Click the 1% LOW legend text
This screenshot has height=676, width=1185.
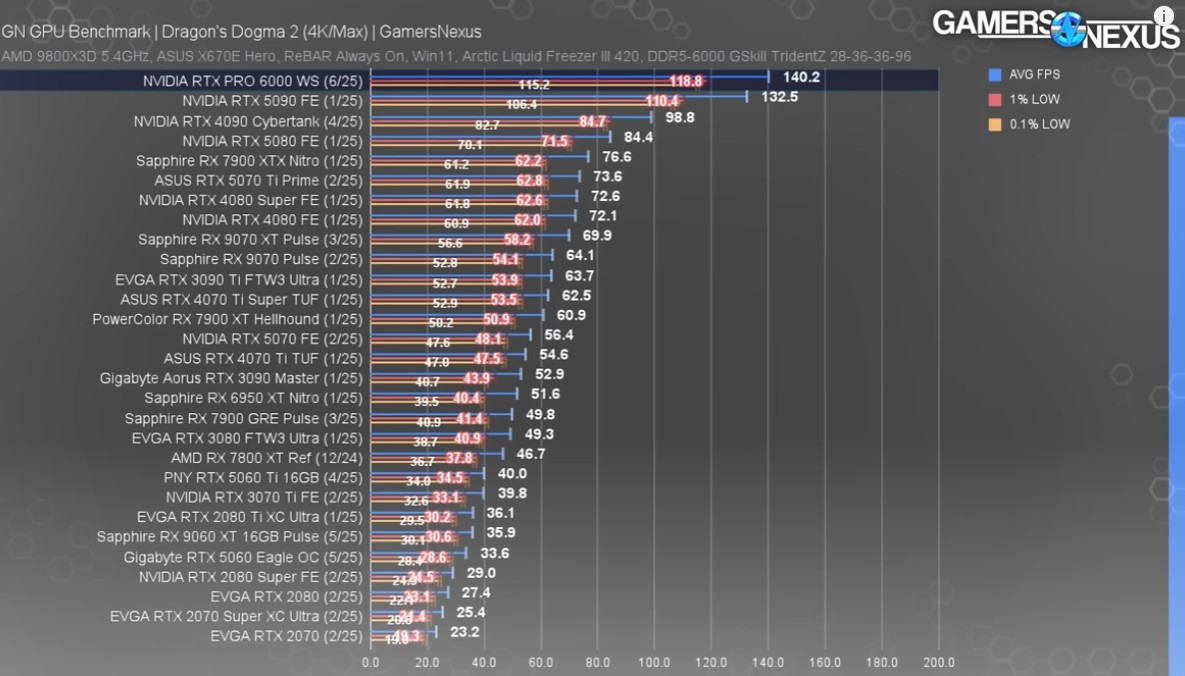[x=1035, y=99]
